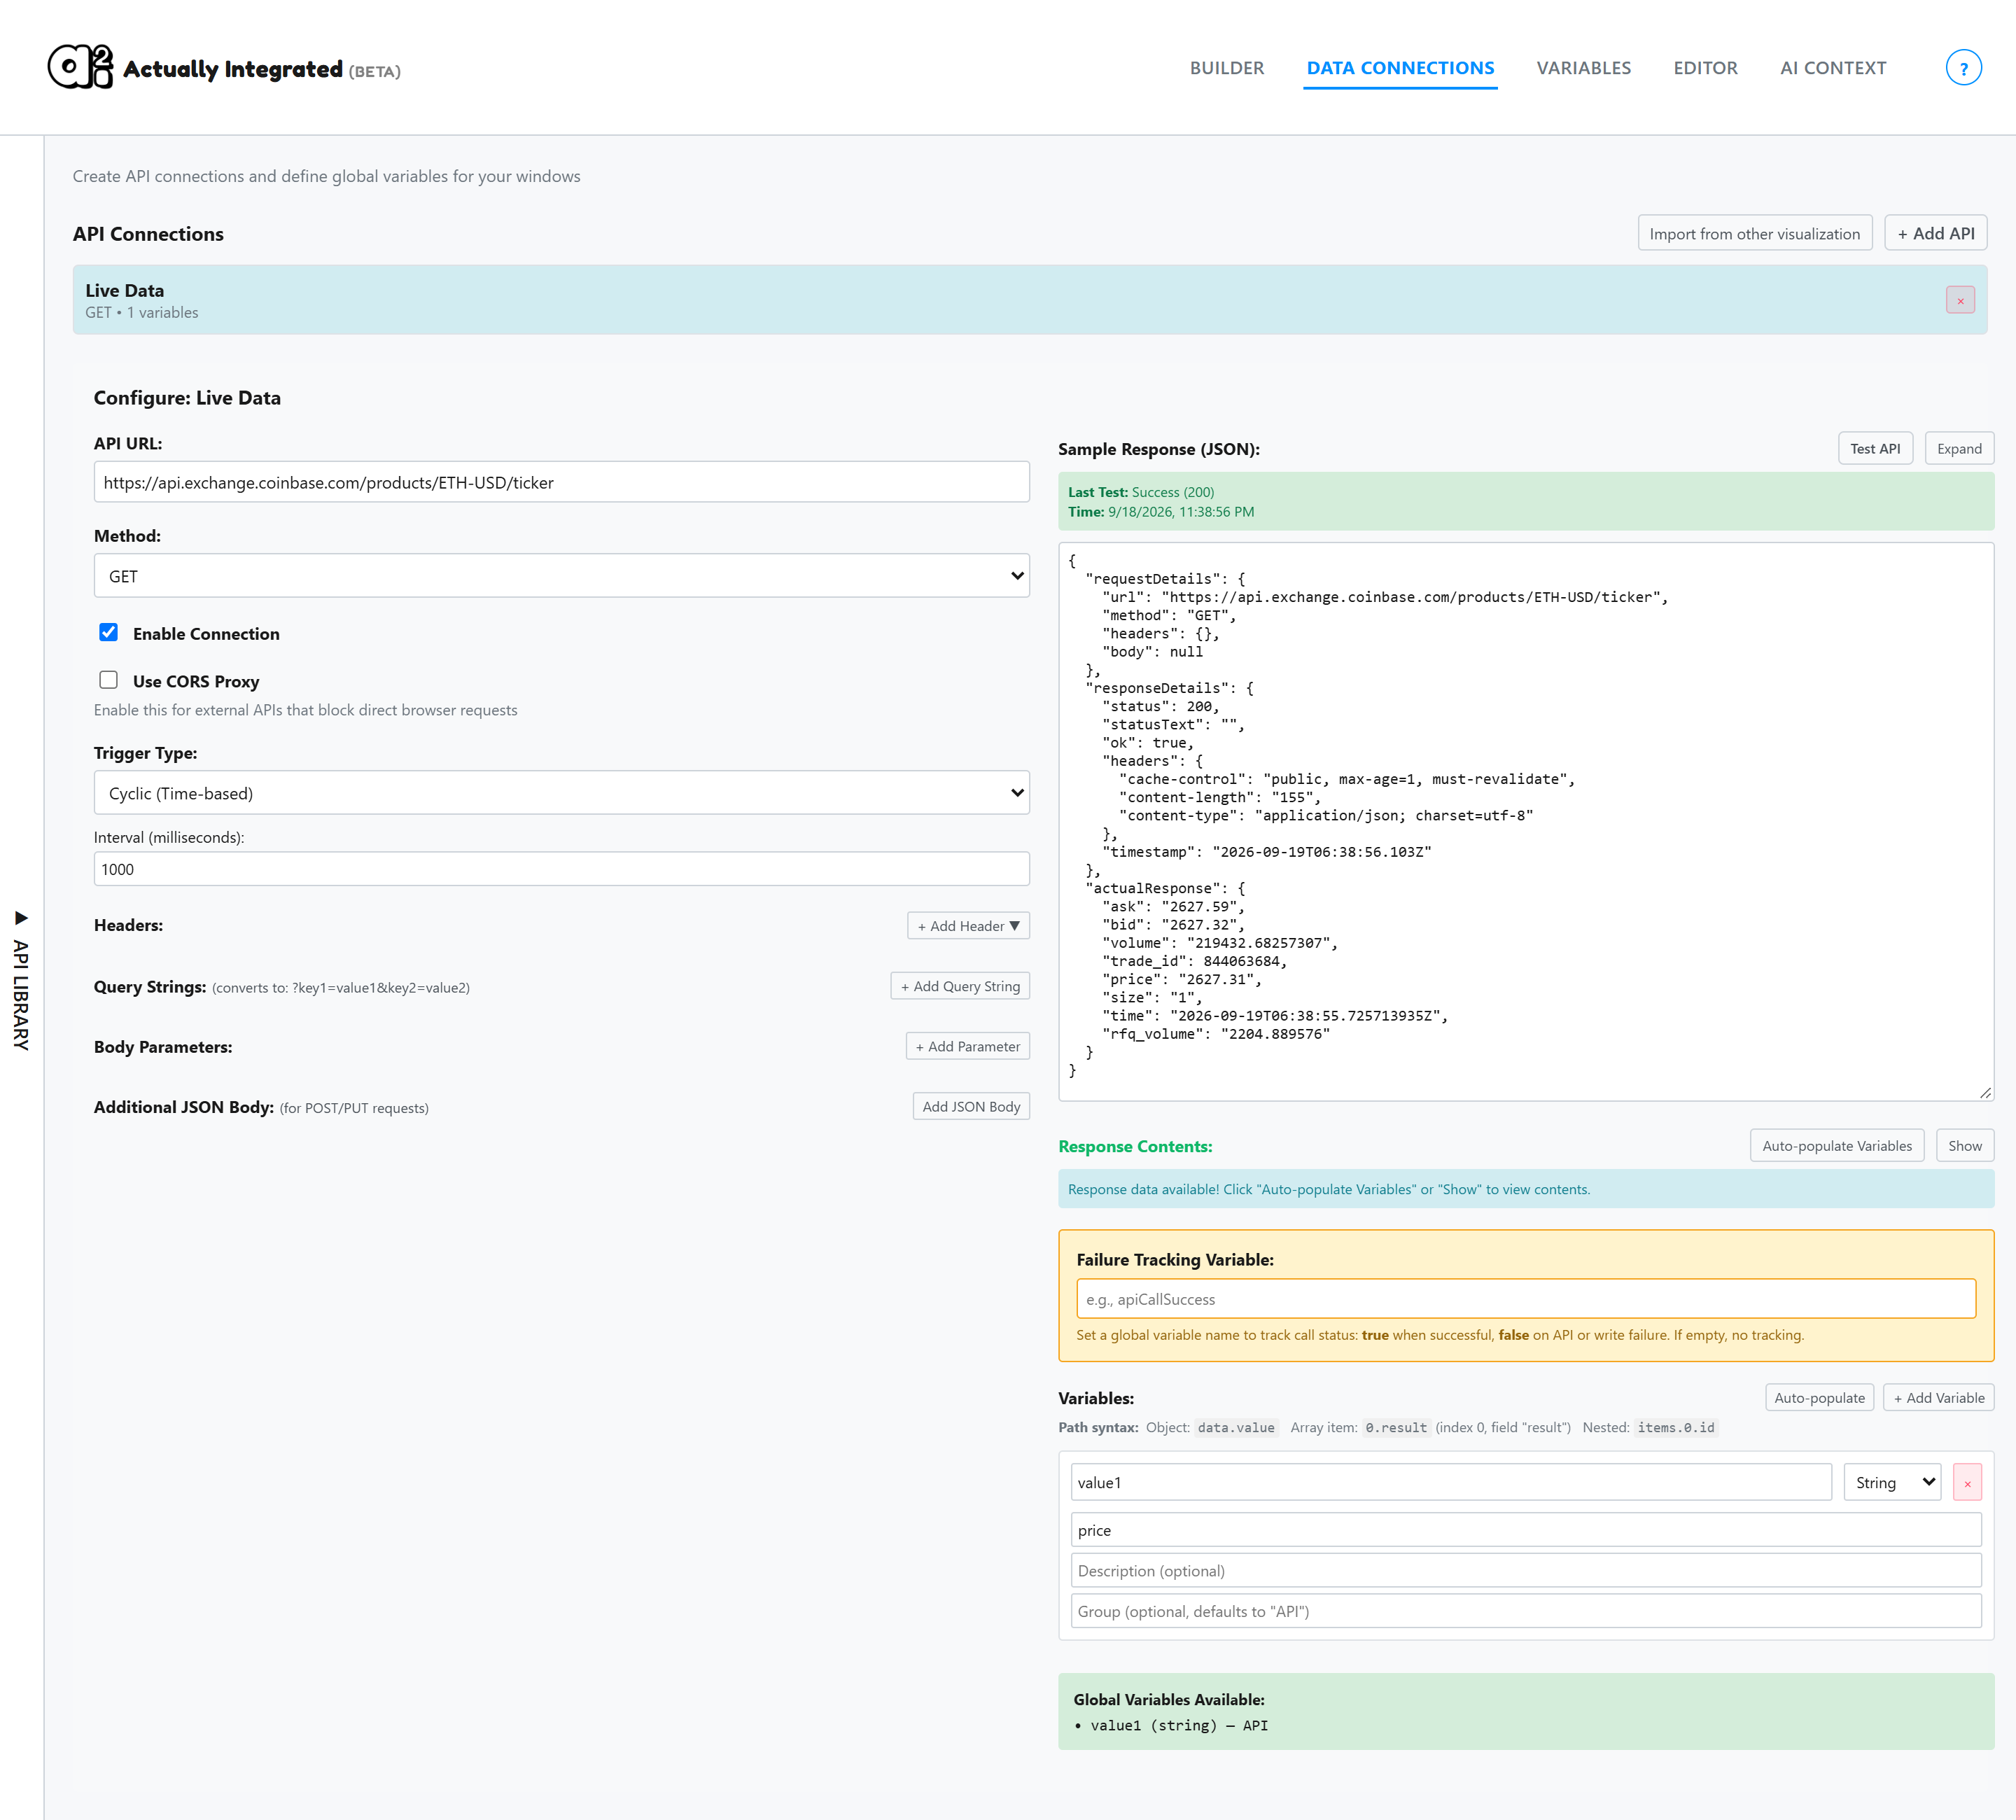This screenshot has width=2016, height=1820.
Task: Check the Use CORS Proxy checkbox
Action: (x=108, y=680)
